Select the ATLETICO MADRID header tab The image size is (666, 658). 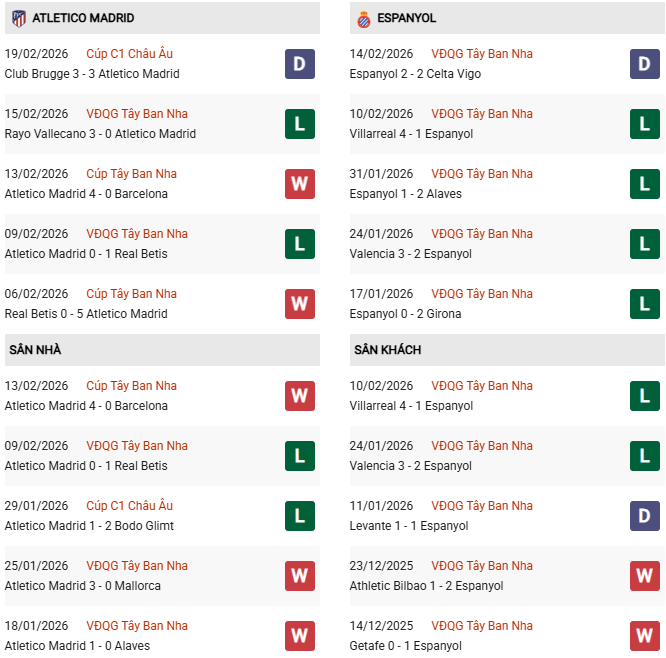83,18
